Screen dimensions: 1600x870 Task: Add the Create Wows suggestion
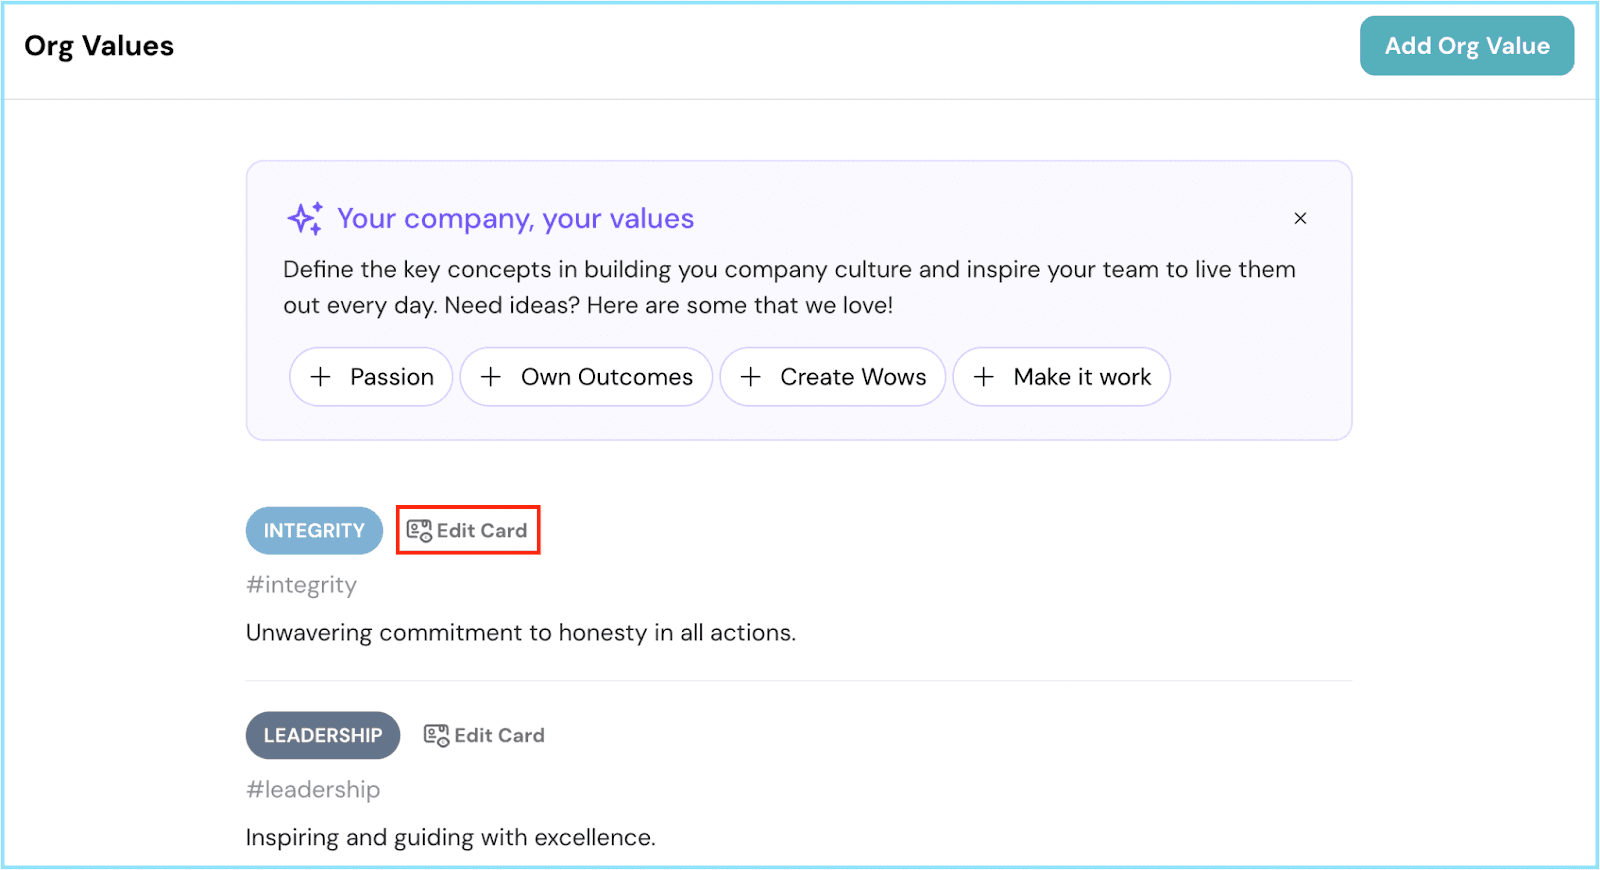(x=833, y=377)
